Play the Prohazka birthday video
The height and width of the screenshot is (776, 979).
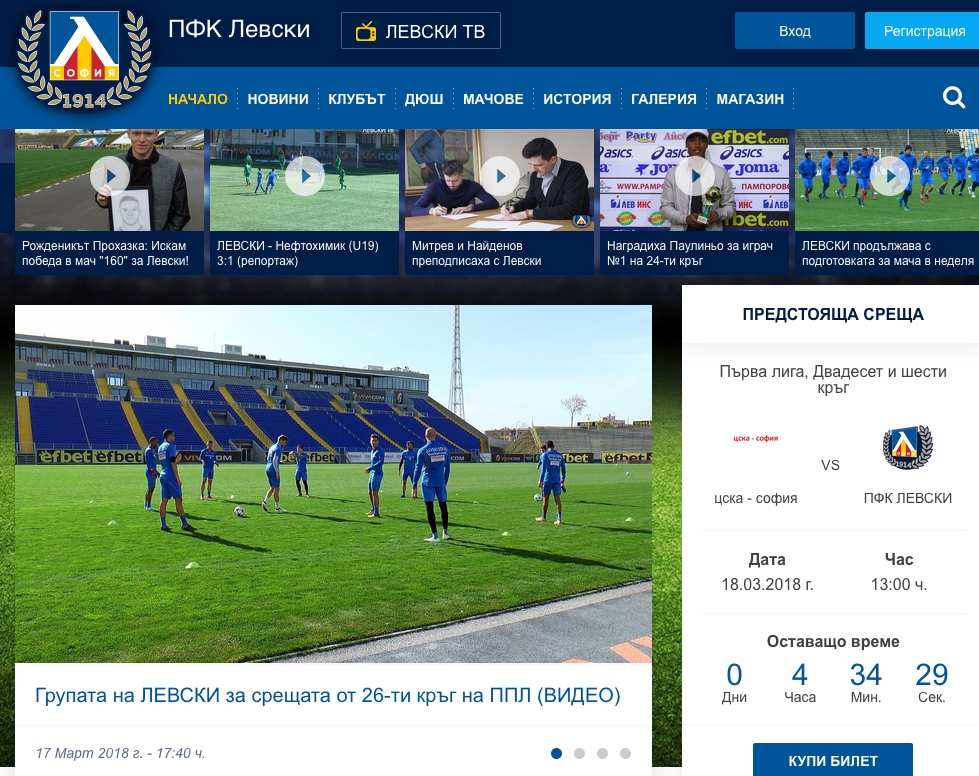[110, 177]
